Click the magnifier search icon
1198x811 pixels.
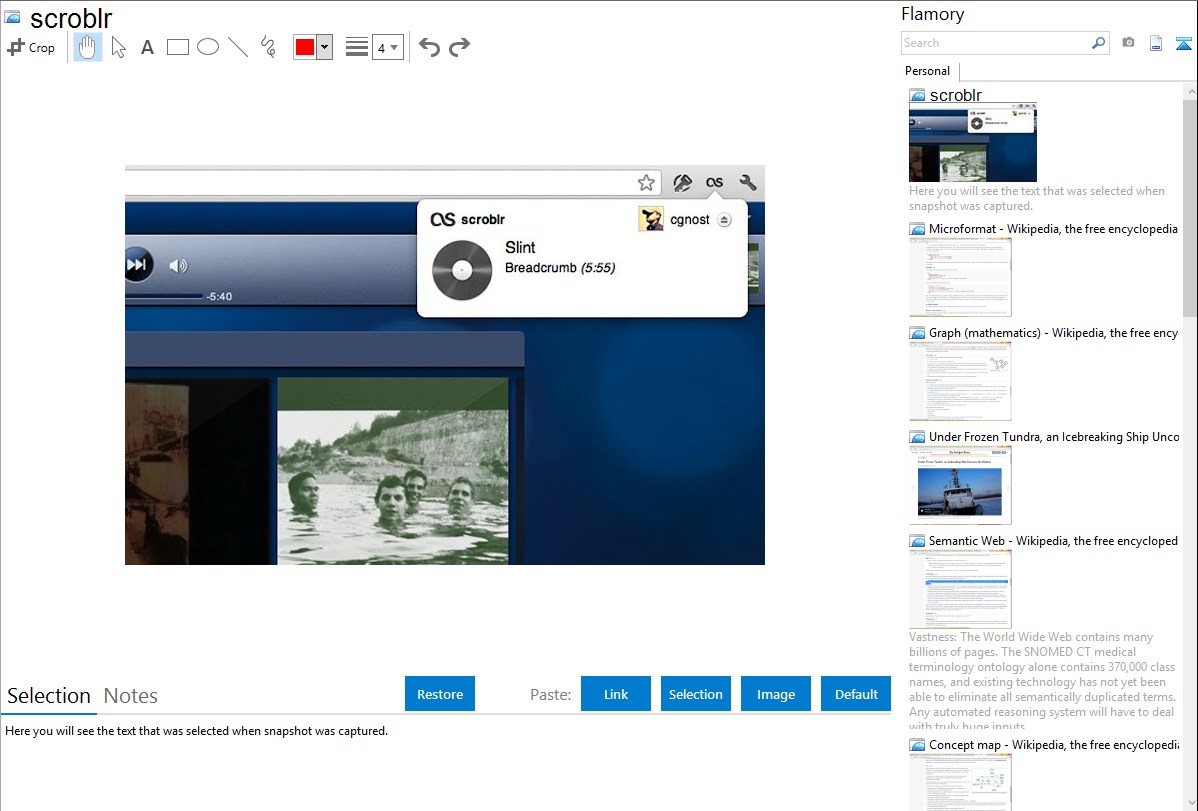point(1099,43)
